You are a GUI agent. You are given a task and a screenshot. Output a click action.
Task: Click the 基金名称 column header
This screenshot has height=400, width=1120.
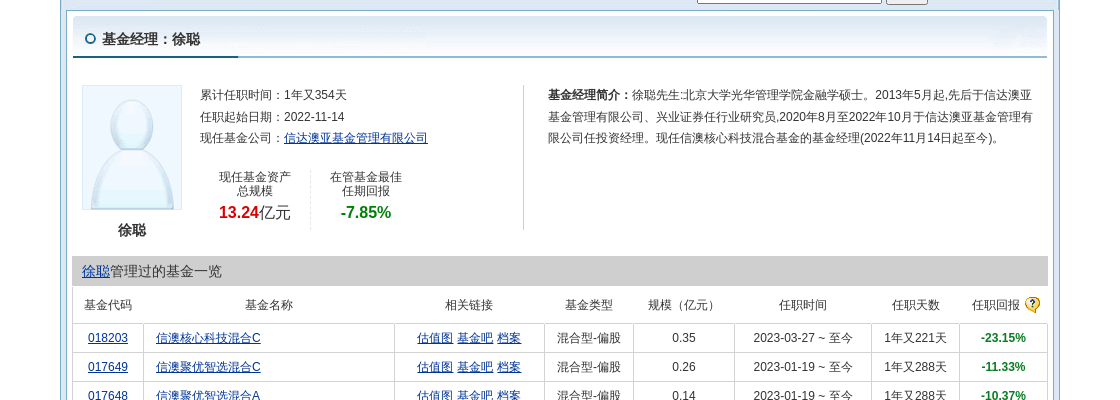[269, 305]
